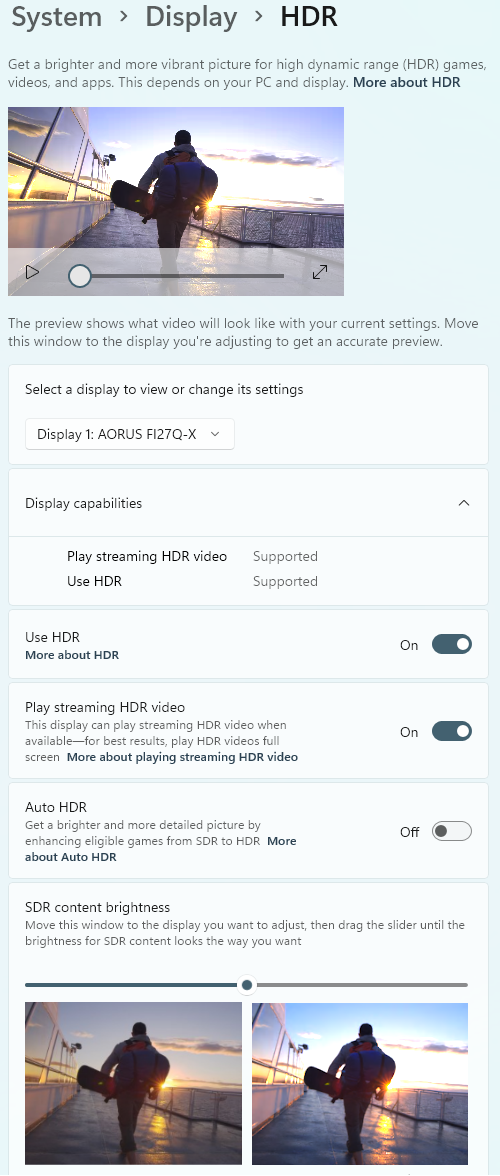Open More about HDR link in description

click(x=406, y=82)
